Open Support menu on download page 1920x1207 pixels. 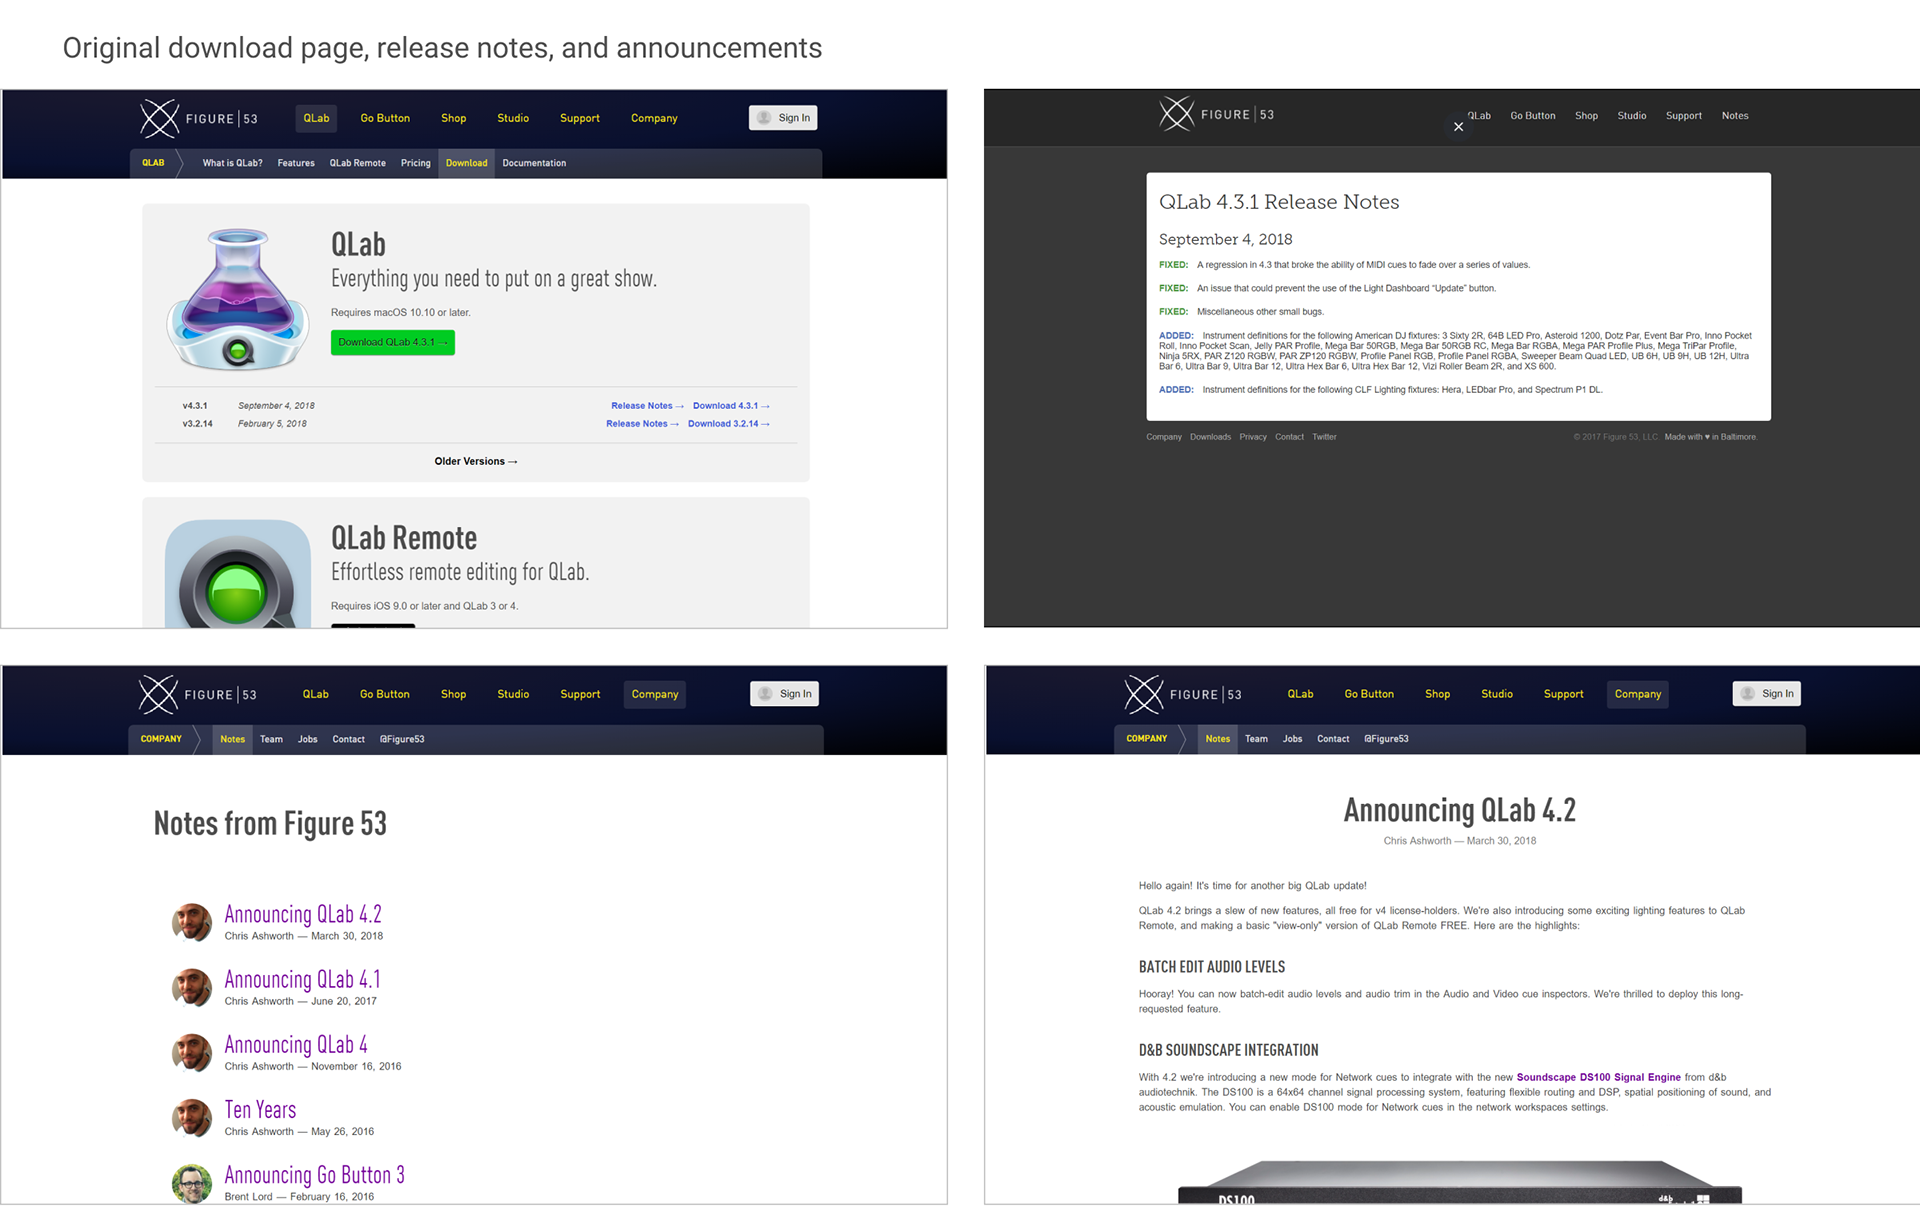coord(580,118)
